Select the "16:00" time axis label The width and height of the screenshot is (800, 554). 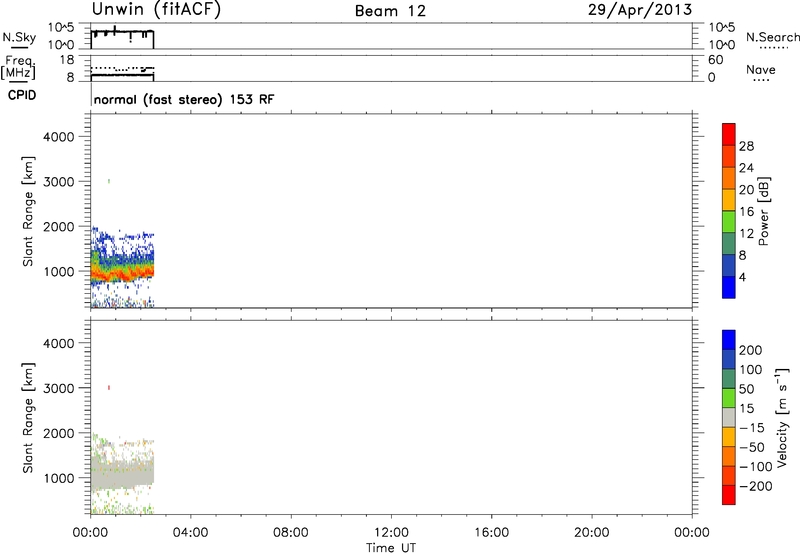pos(491,533)
